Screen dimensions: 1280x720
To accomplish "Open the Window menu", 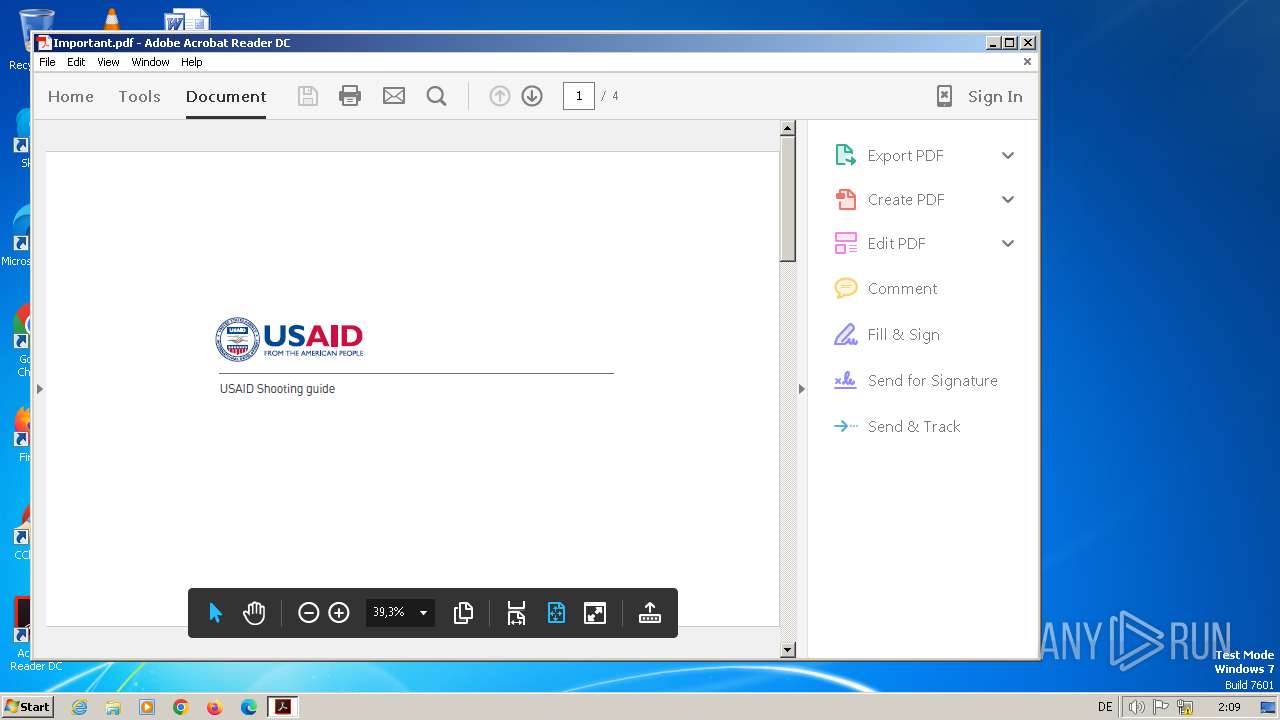I will pos(150,62).
